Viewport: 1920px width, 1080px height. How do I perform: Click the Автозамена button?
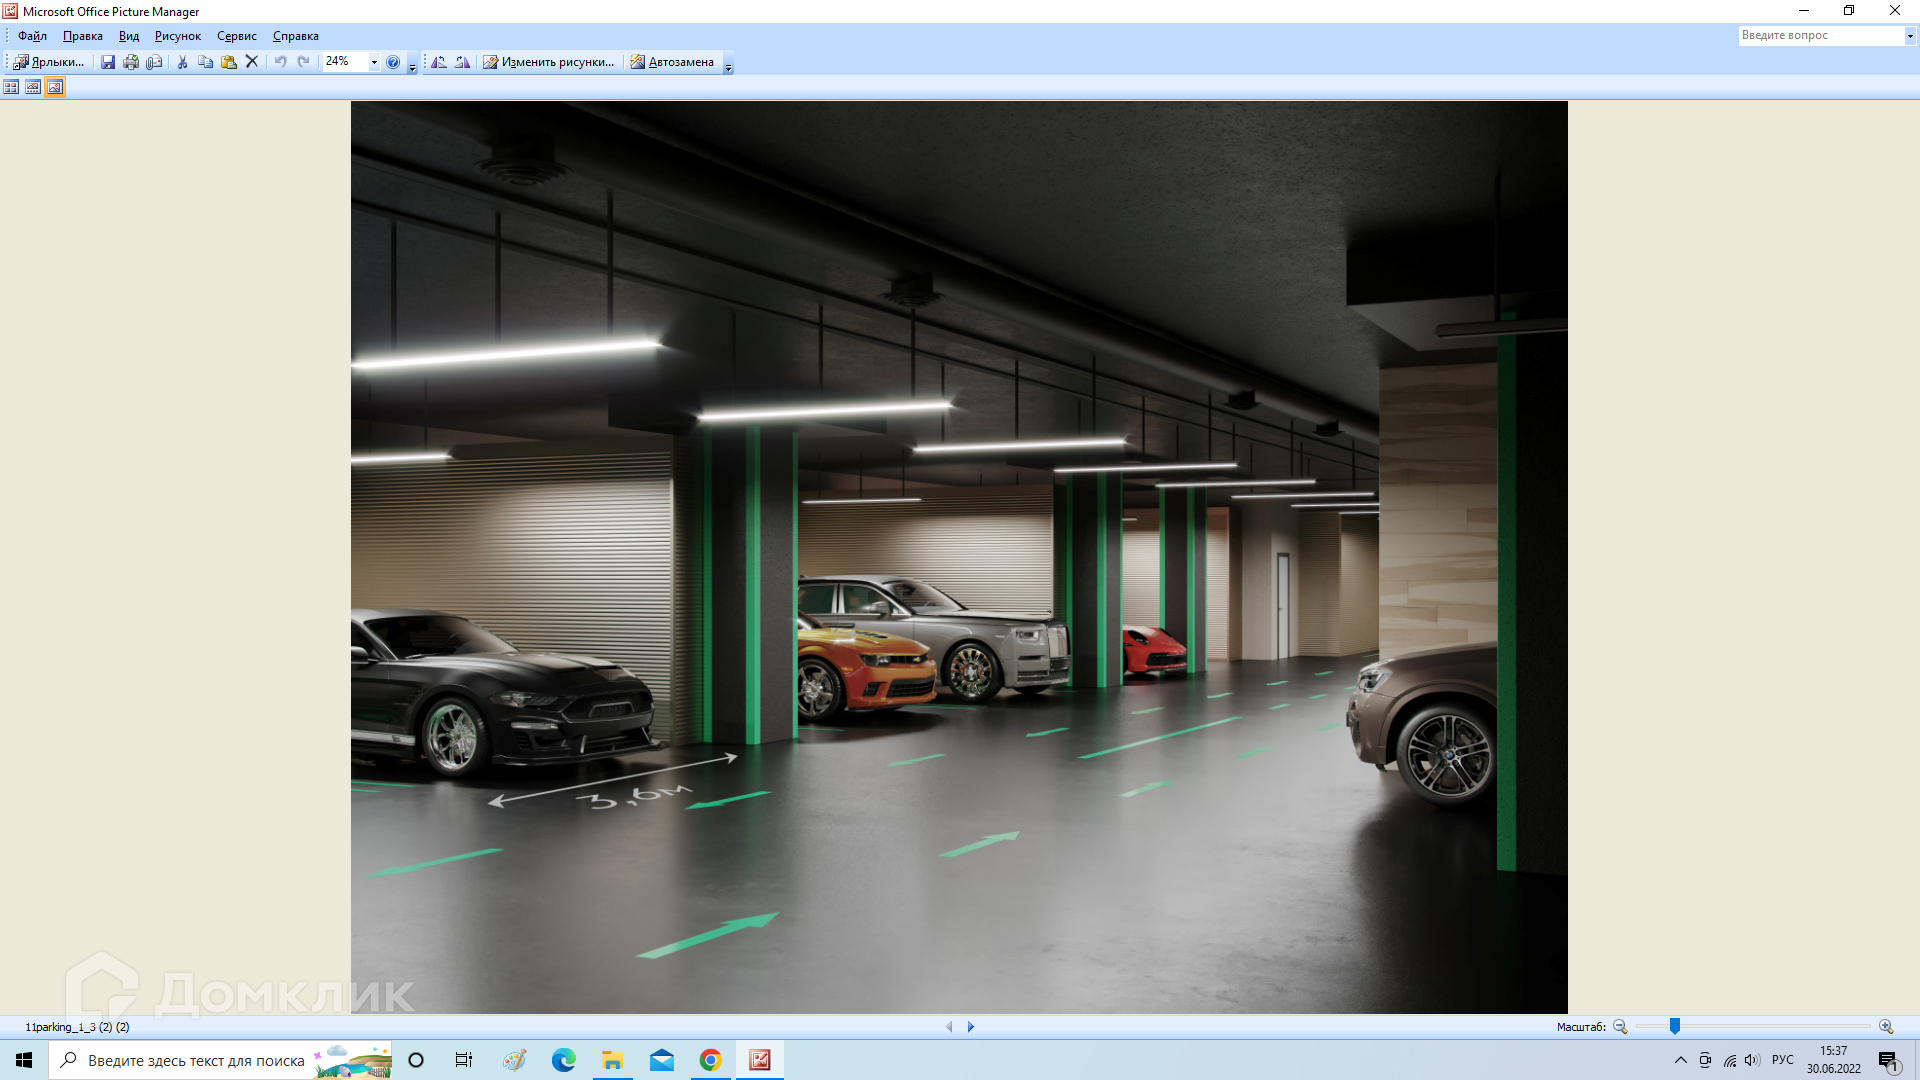tap(672, 62)
